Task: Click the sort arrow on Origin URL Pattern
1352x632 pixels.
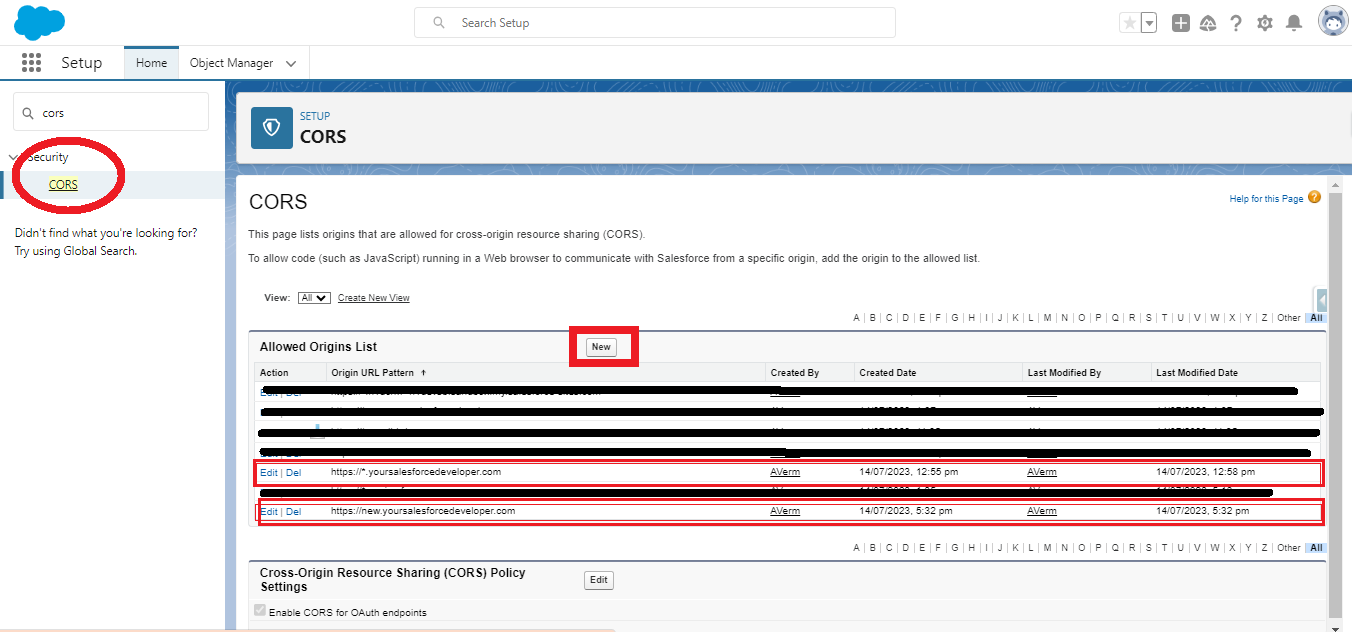Action: click(x=423, y=373)
